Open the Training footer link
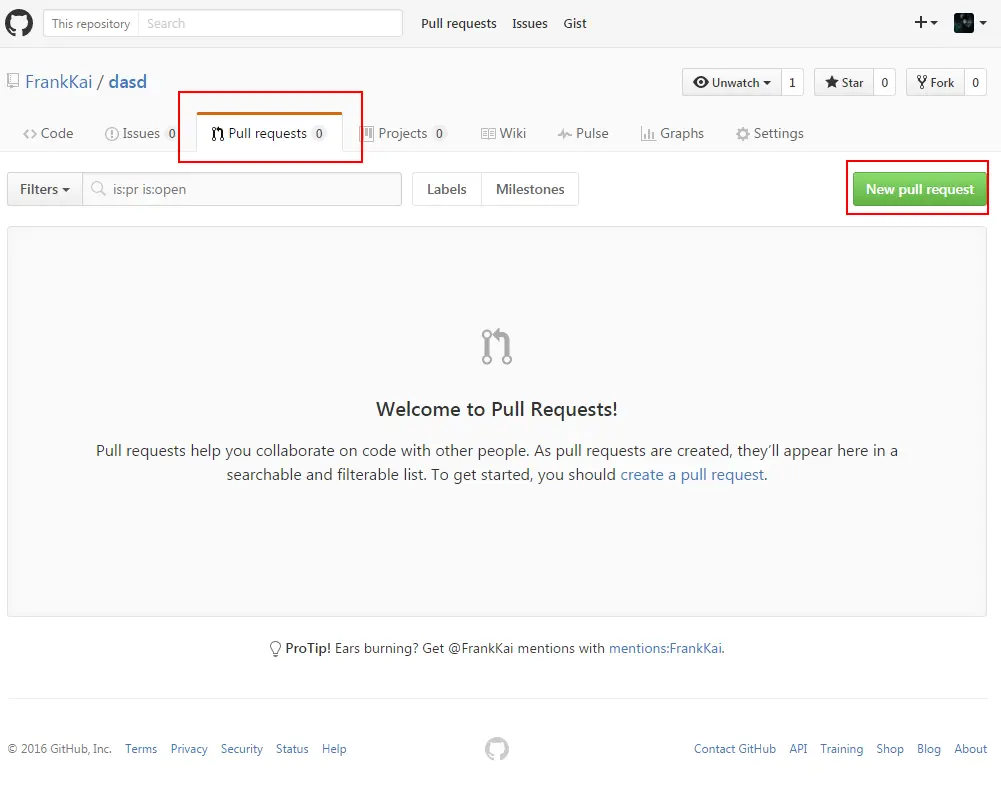 pos(841,749)
